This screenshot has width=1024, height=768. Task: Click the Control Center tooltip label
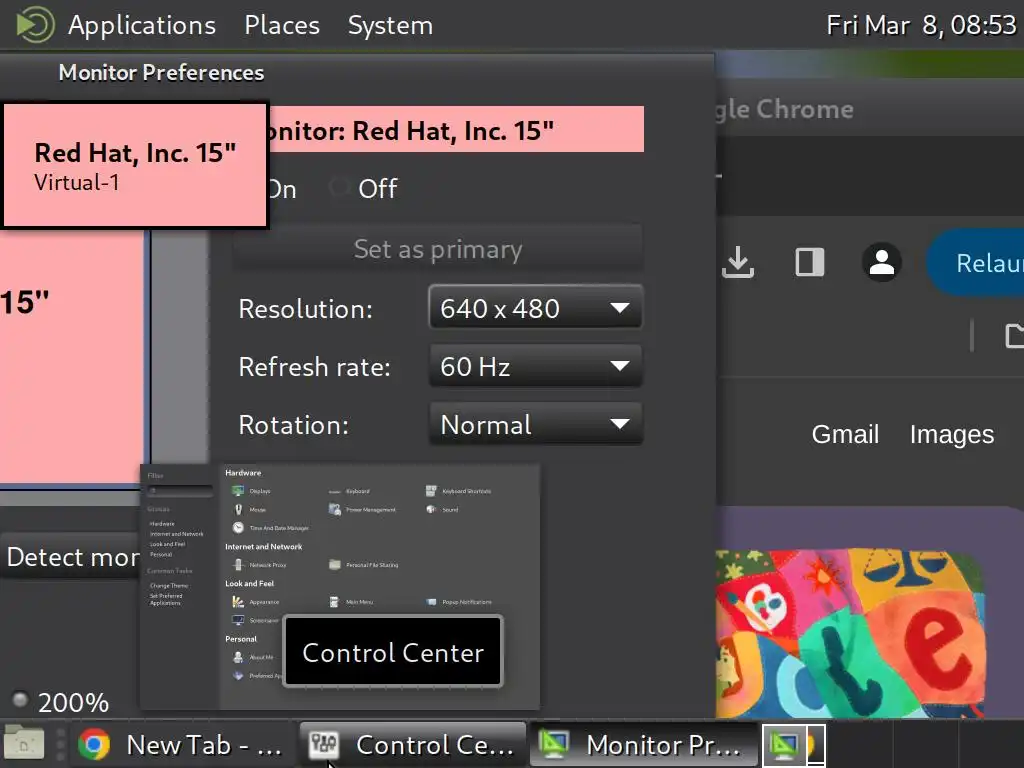[x=393, y=652]
